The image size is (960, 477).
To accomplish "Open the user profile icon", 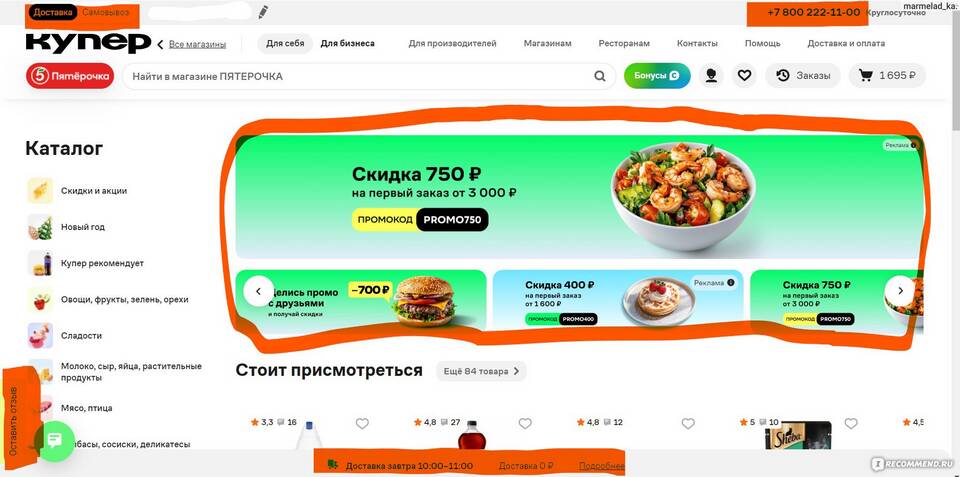I will [x=711, y=75].
